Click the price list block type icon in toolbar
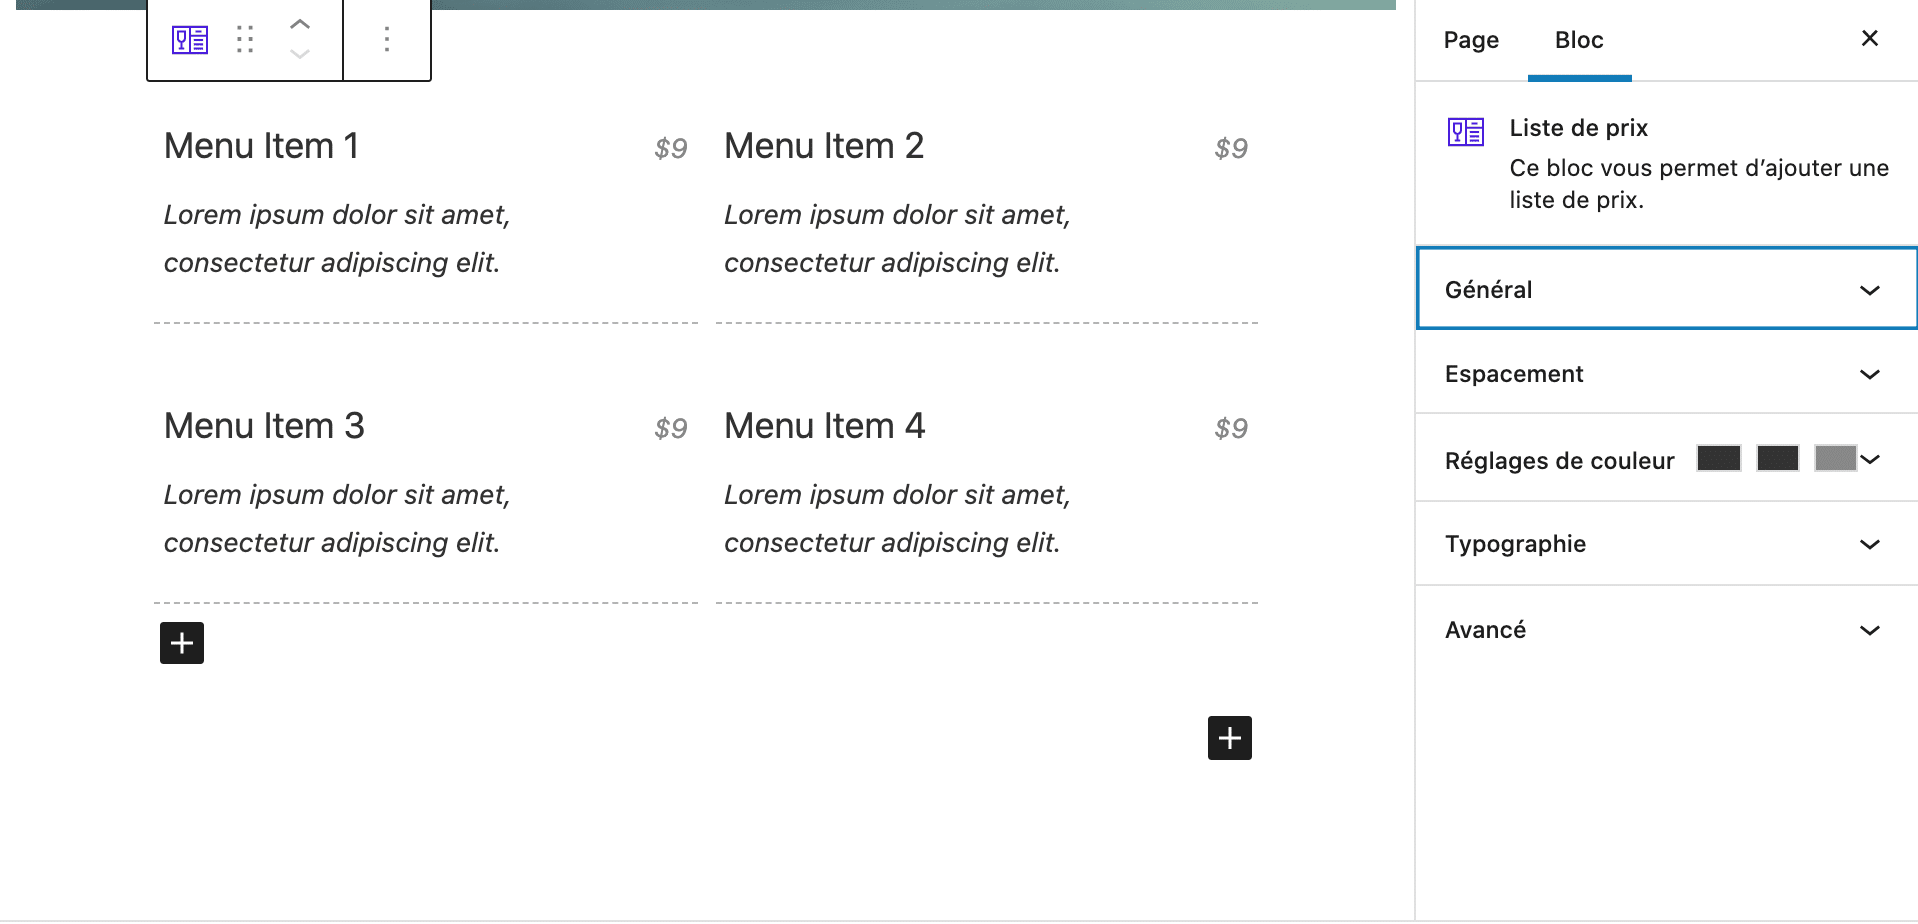1918x924 pixels. pyautogui.click(x=190, y=40)
